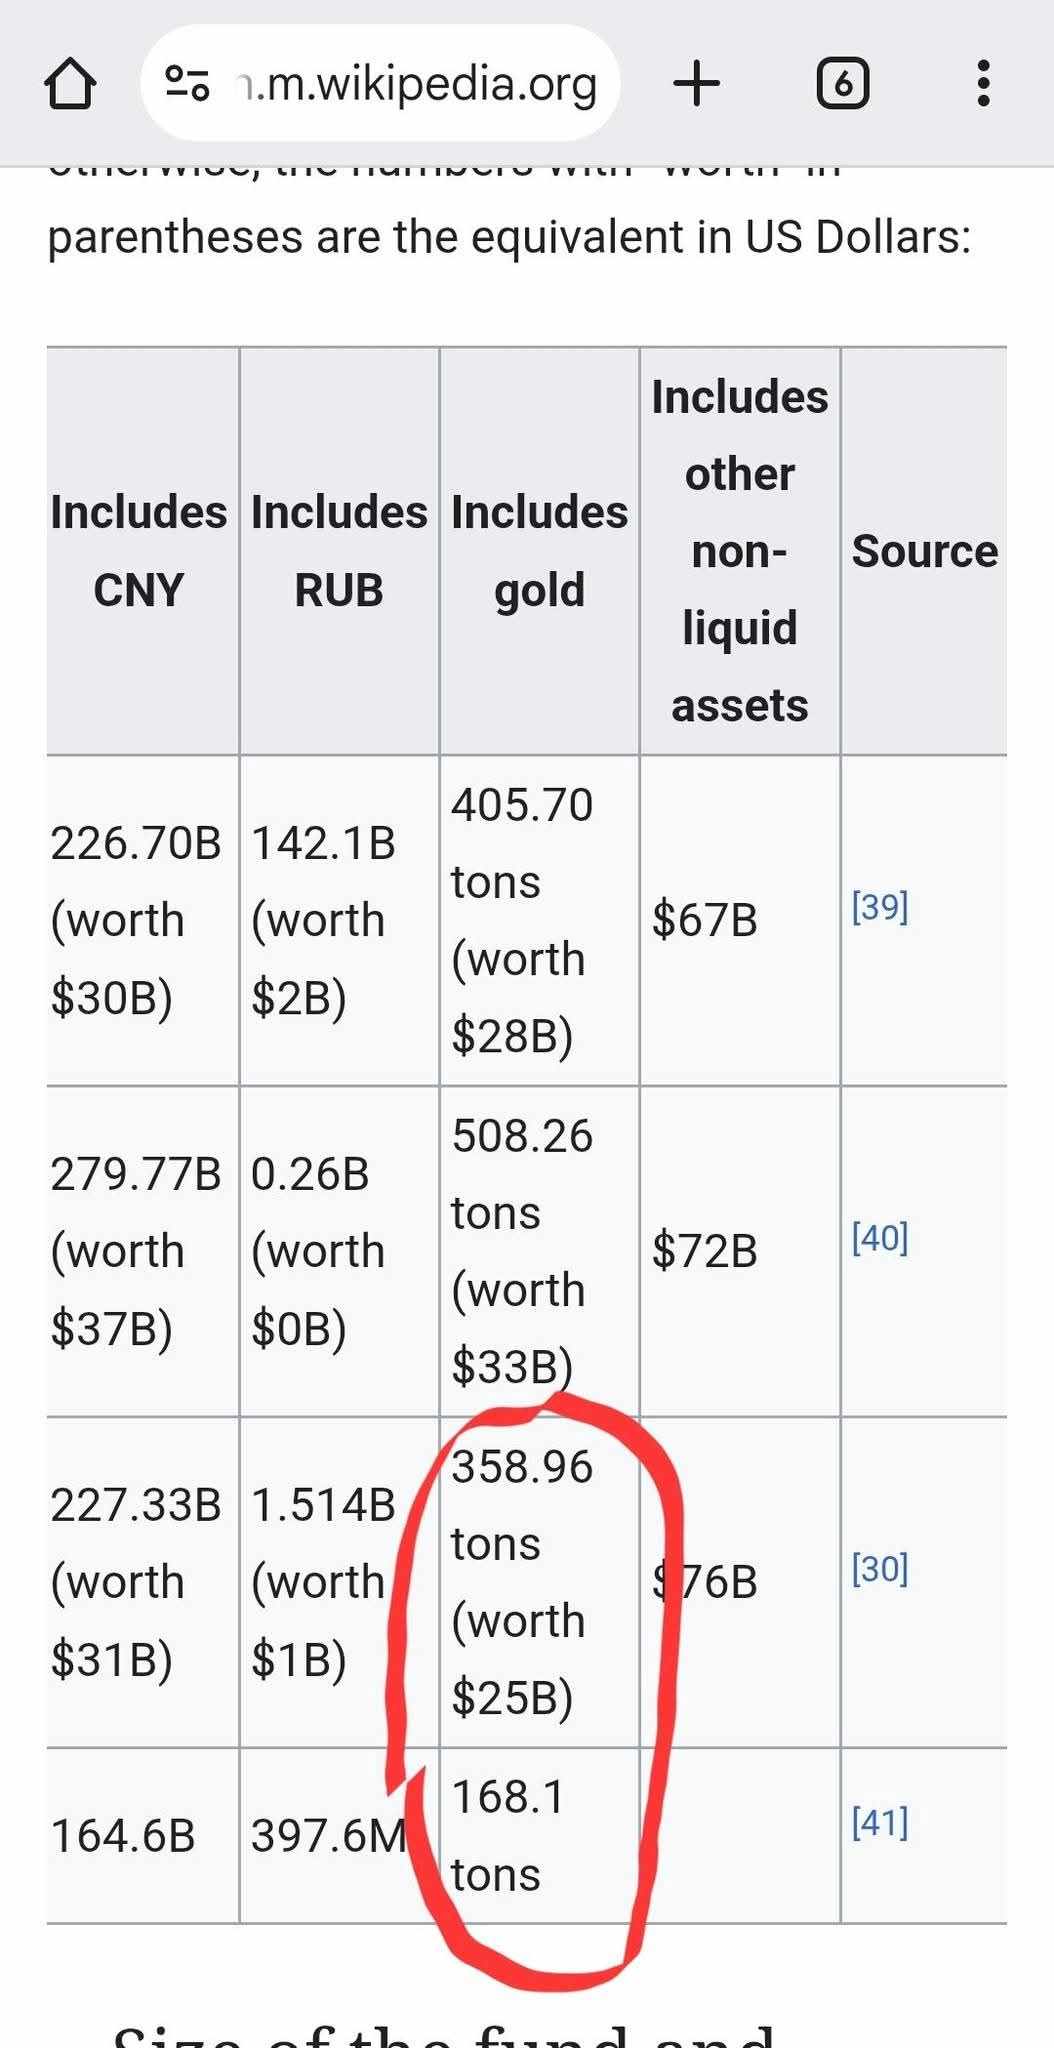The width and height of the screenshot is (1054, 2048).
Task: Open citation link [41]
Action: pyautogui.click(x=880, y=1822)
